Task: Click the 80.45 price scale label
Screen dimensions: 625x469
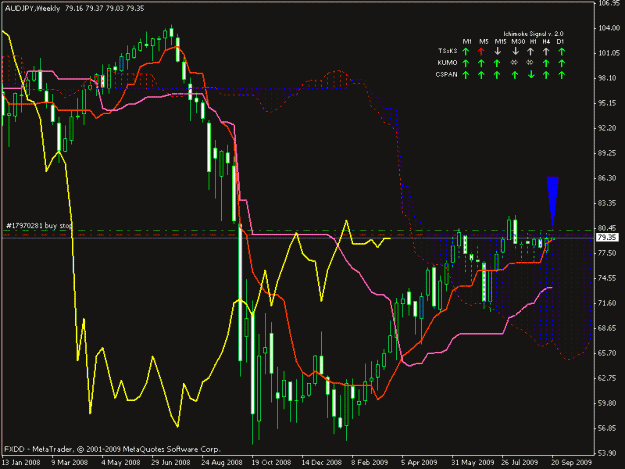Action: [x=606, y=228]
